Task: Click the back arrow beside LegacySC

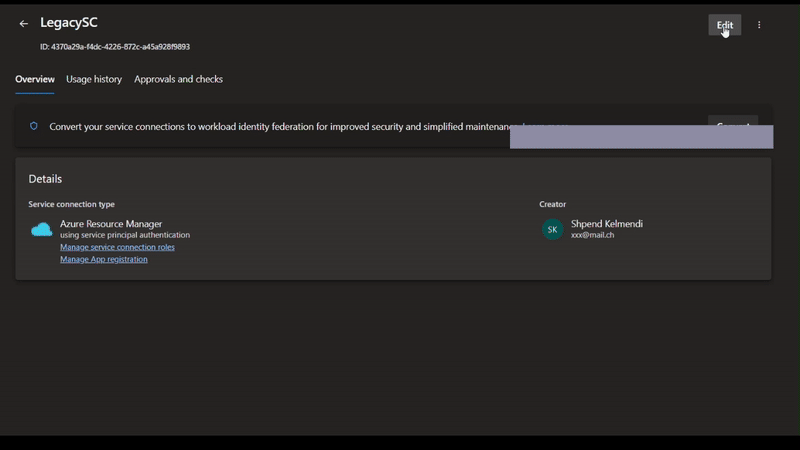Action: point(24,24)
